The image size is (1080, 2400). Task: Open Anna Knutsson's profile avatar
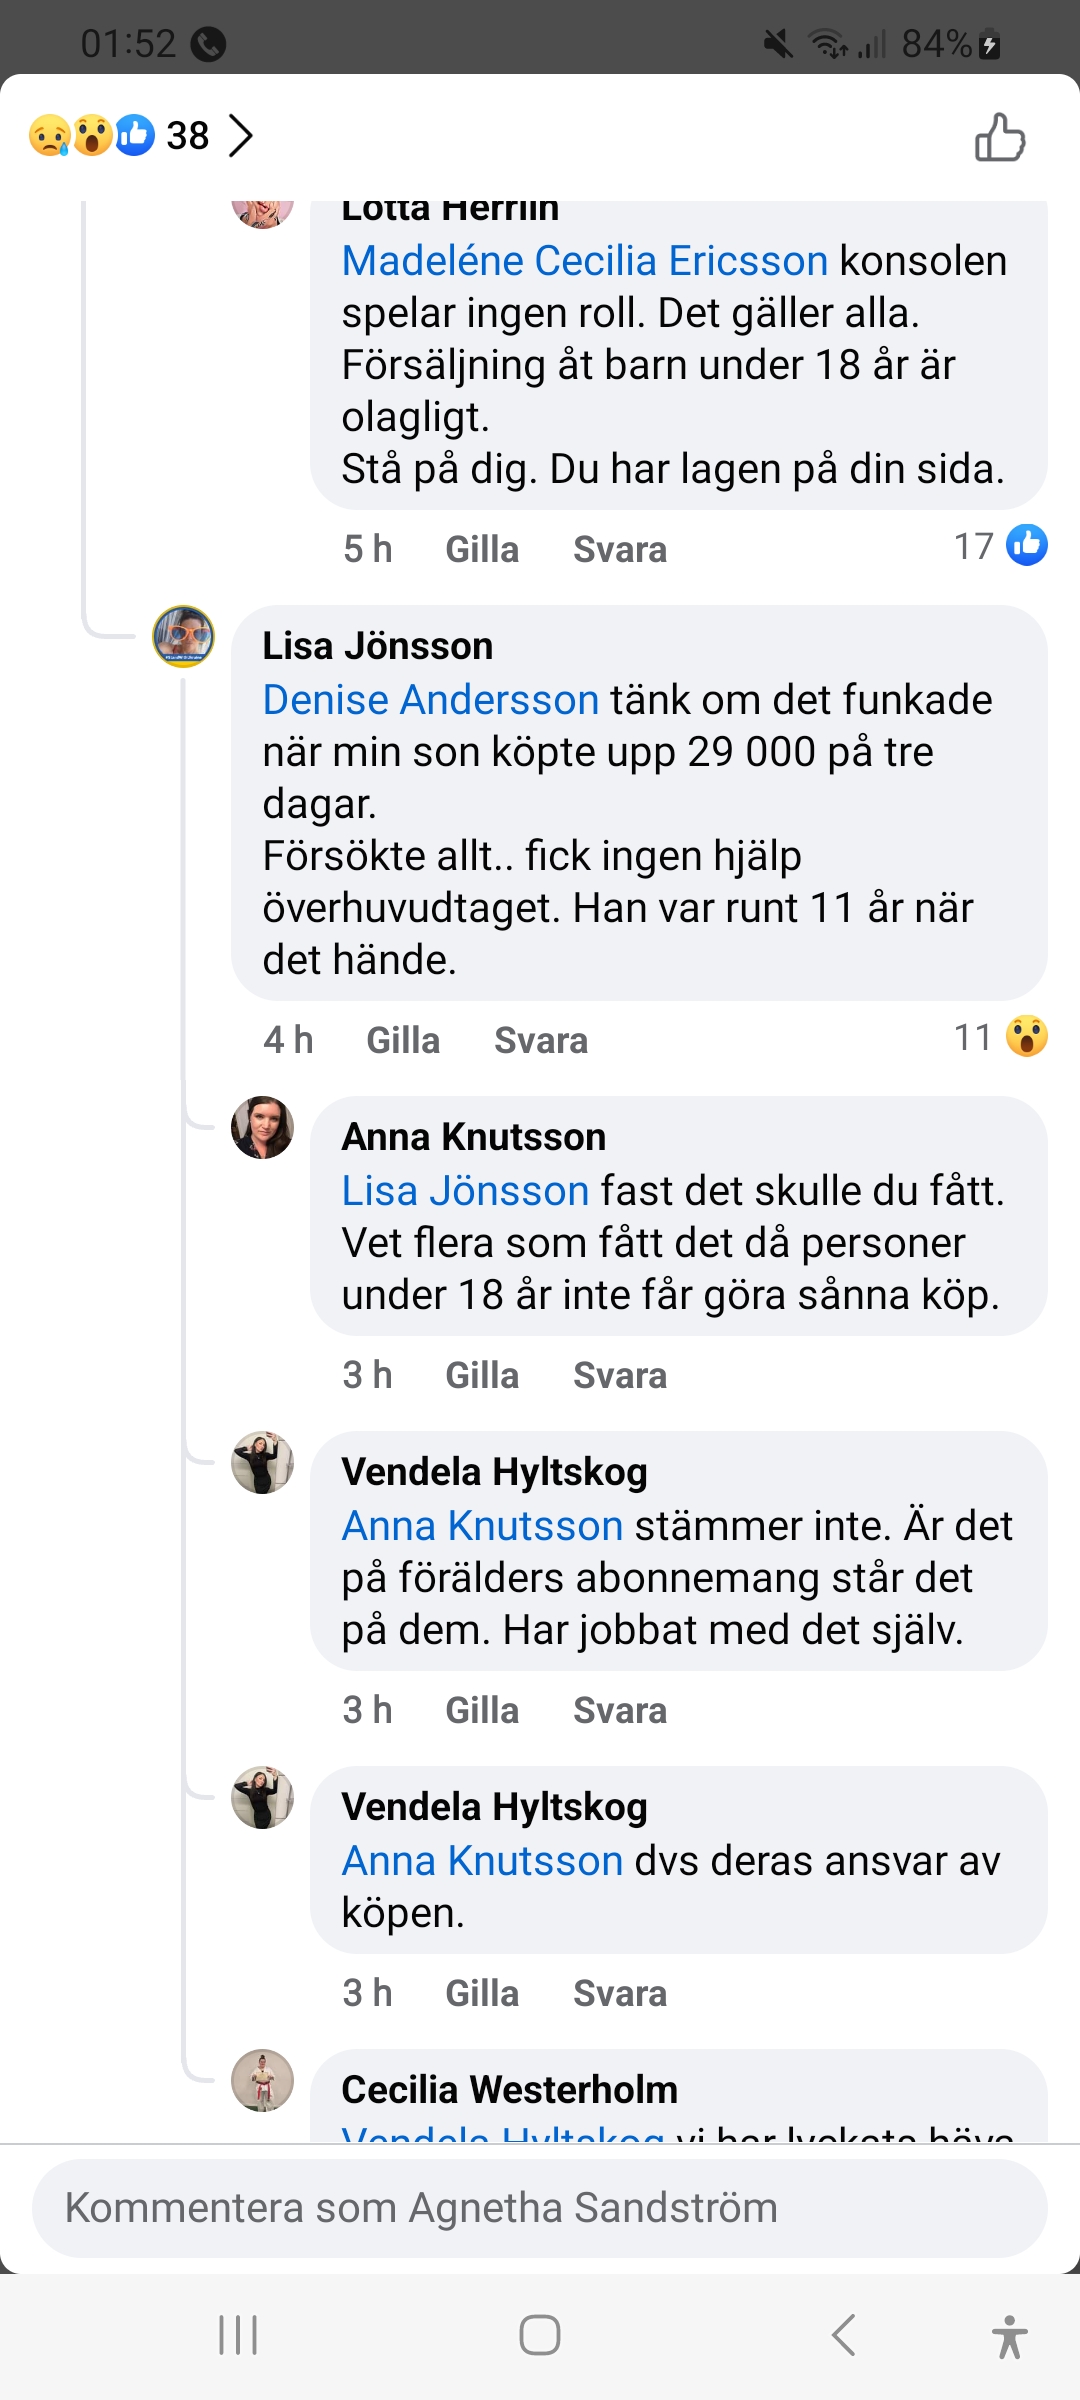click(262, 1127)
